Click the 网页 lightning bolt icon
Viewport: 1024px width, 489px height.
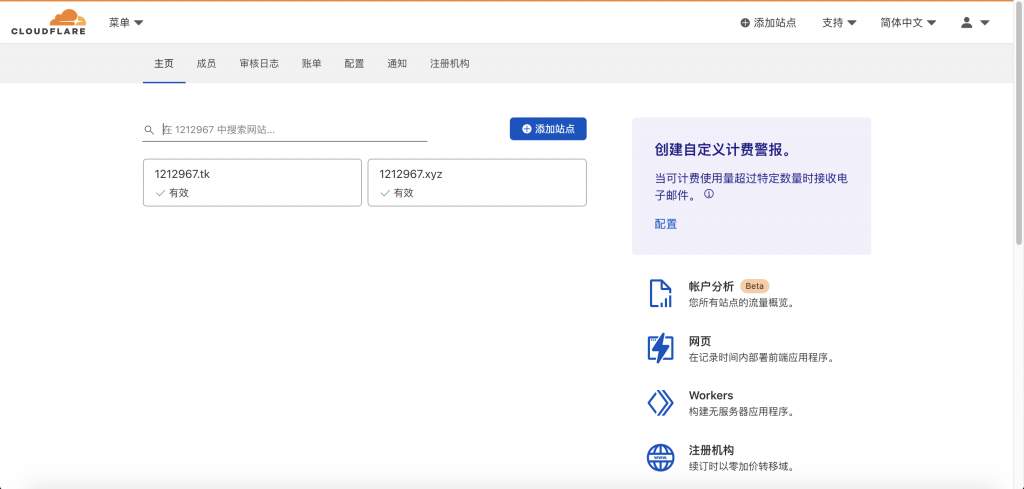[660, 348]
